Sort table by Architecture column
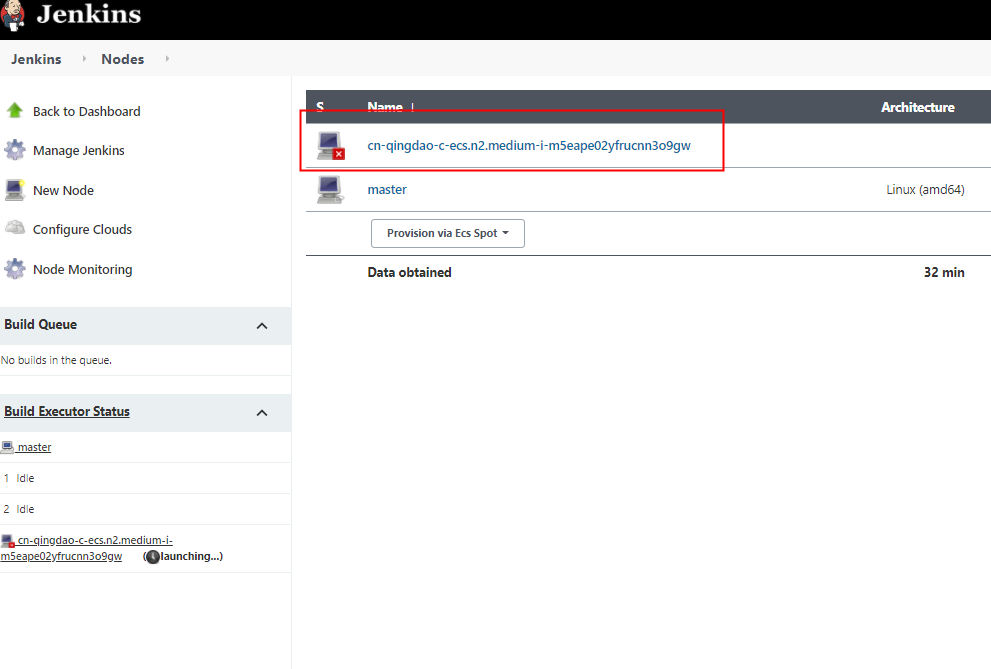 [918, 107]
